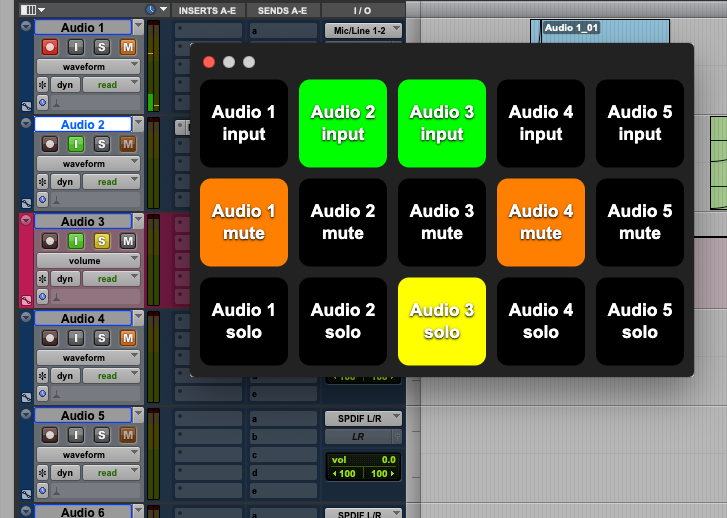
Task: Toggle input monitoring on Audio 1 track
Action: [76, 47]
